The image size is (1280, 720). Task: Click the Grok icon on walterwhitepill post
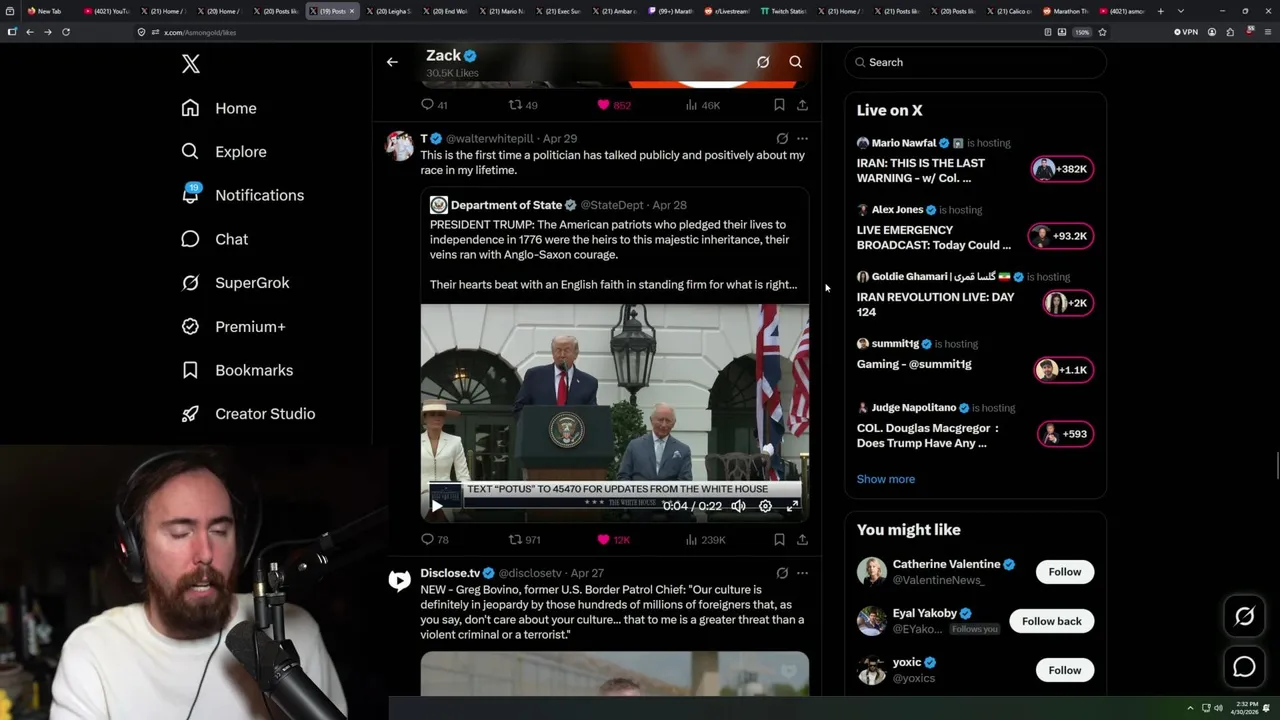pos(782,139)
